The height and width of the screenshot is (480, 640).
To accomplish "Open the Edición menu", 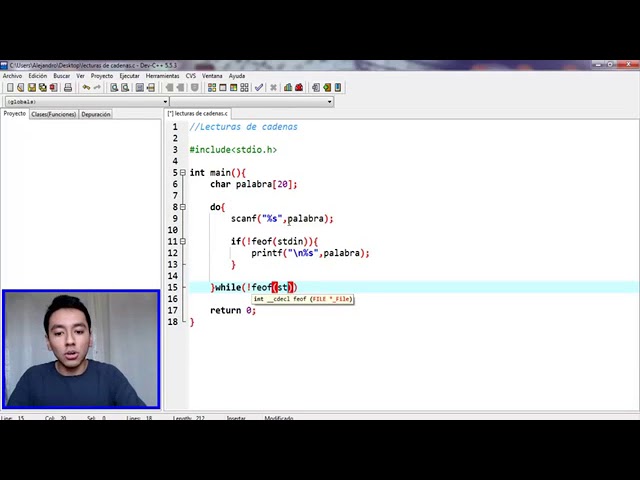I will point(38,76).
